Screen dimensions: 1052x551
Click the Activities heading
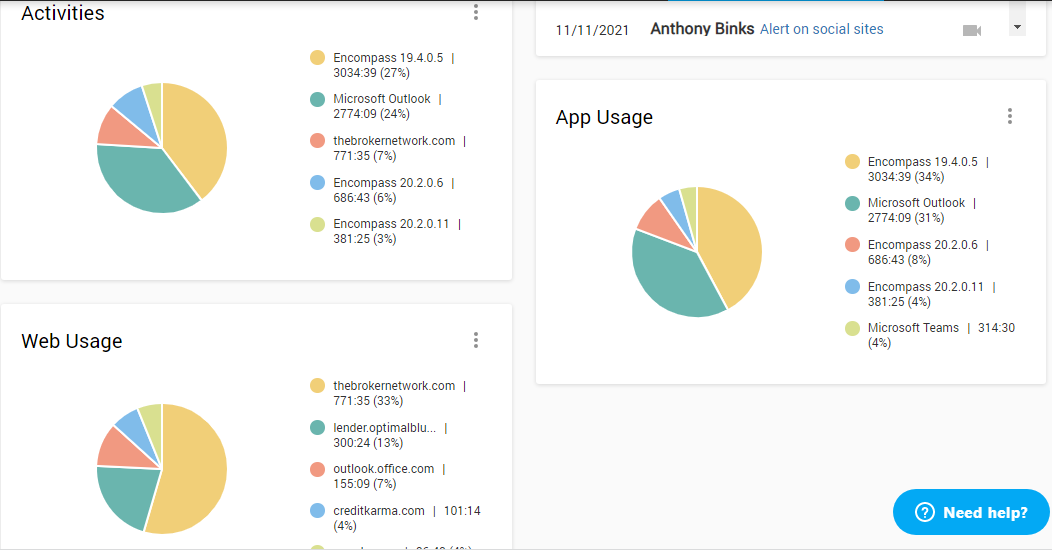pyautogui.click(x=63, y=13)
